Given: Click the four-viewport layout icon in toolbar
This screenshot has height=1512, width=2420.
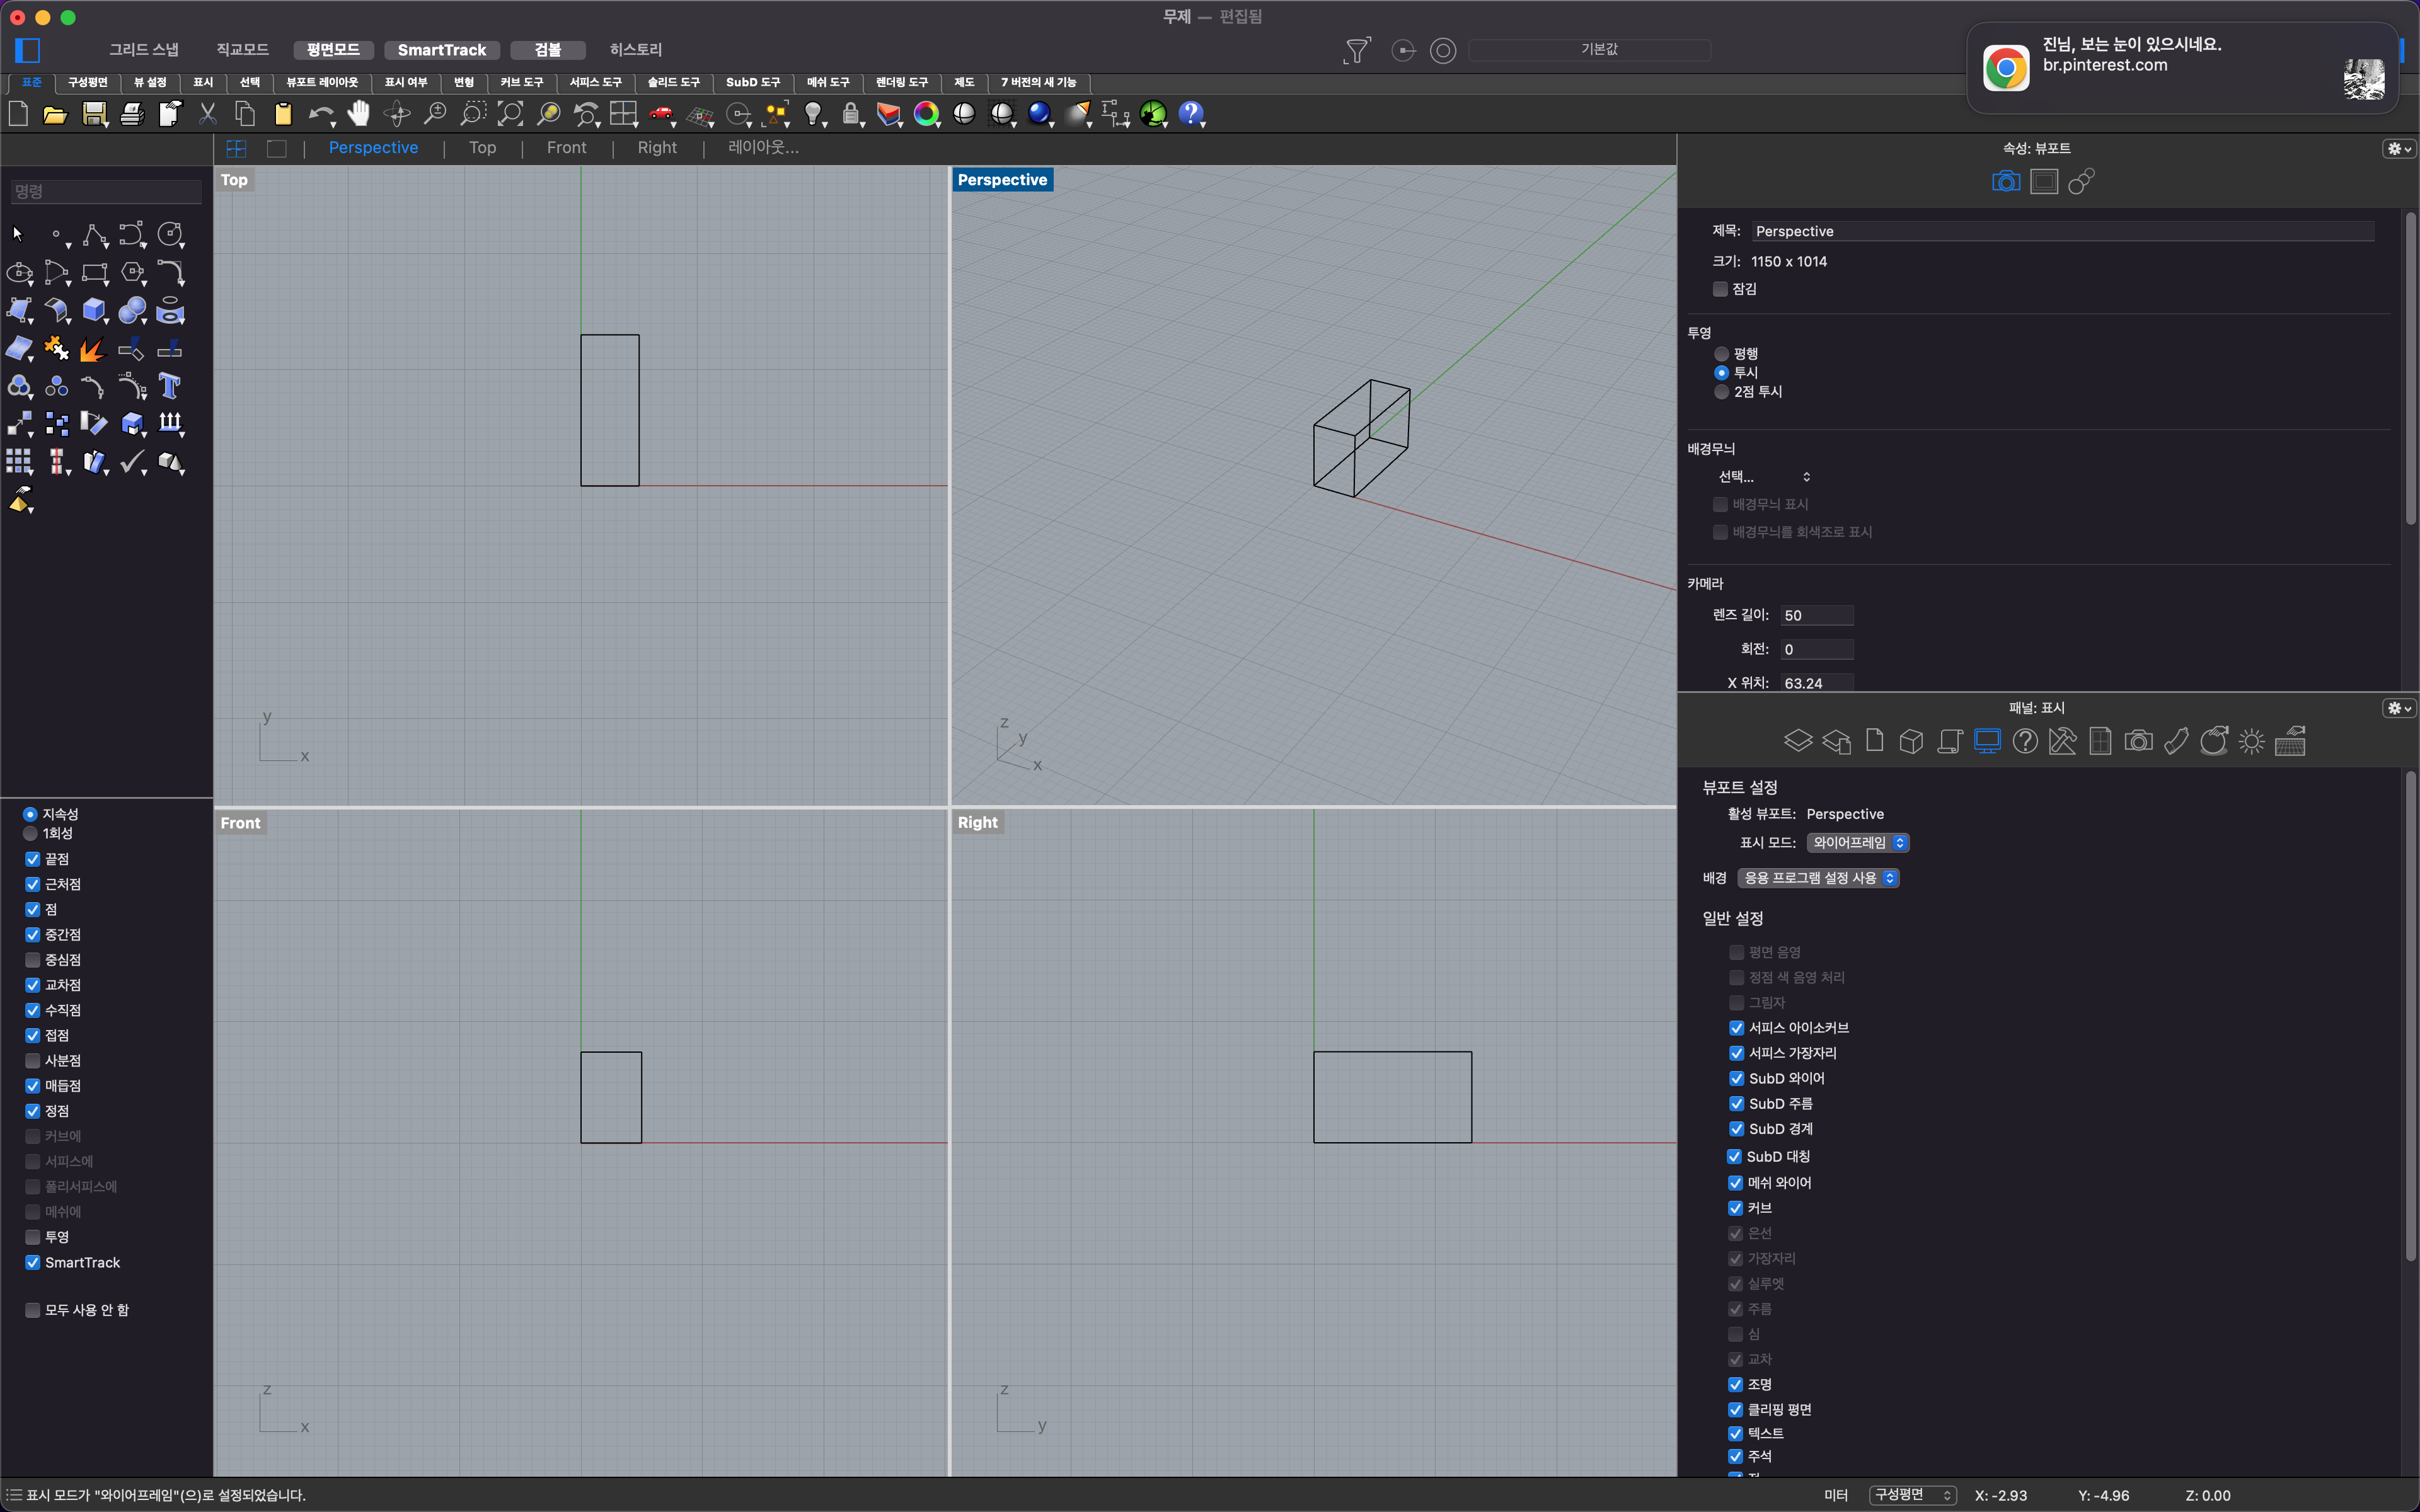Looking at the screenshot, I should (623, 114).
